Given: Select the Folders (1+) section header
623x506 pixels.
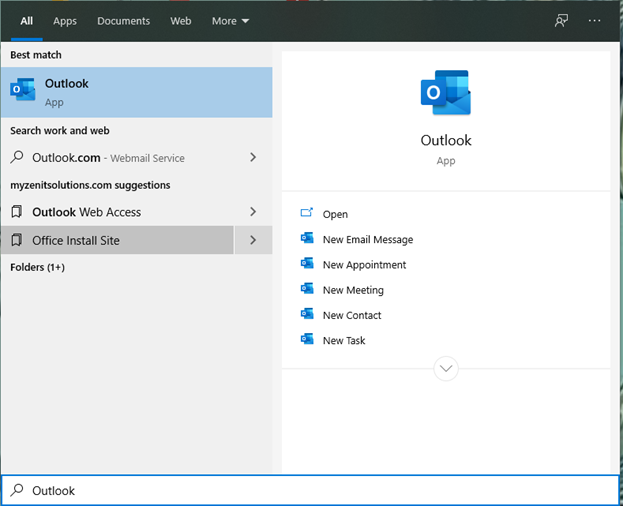Looking at the screenshot, I should click(x=37, y=268).
